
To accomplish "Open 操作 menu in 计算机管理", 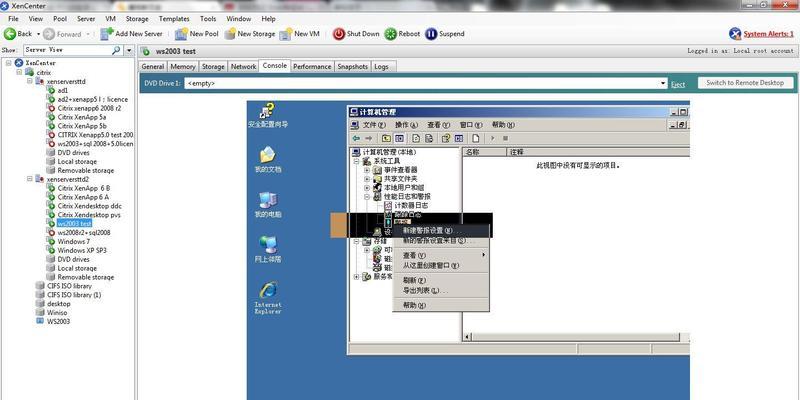I will pos(406,125).
